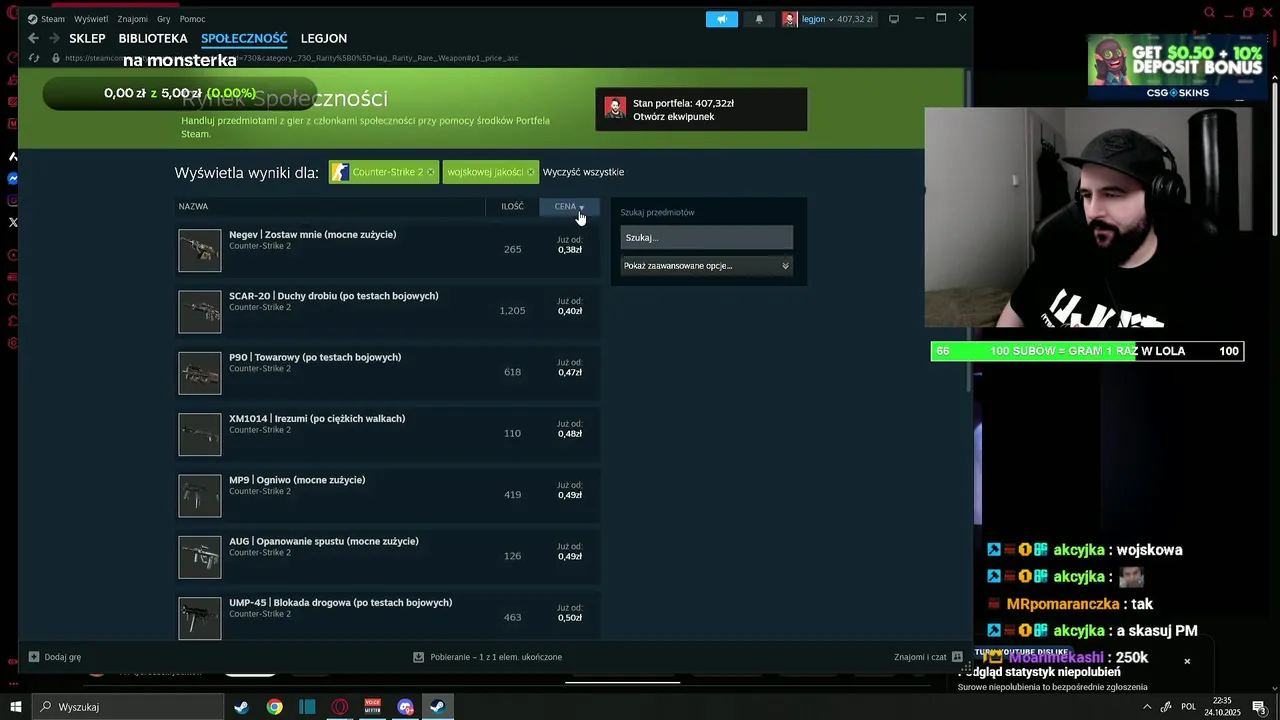This screenshot has height=720, width=1280.
Task: Open Negev | Zostaw mnie listing
Action: [312, 234]
